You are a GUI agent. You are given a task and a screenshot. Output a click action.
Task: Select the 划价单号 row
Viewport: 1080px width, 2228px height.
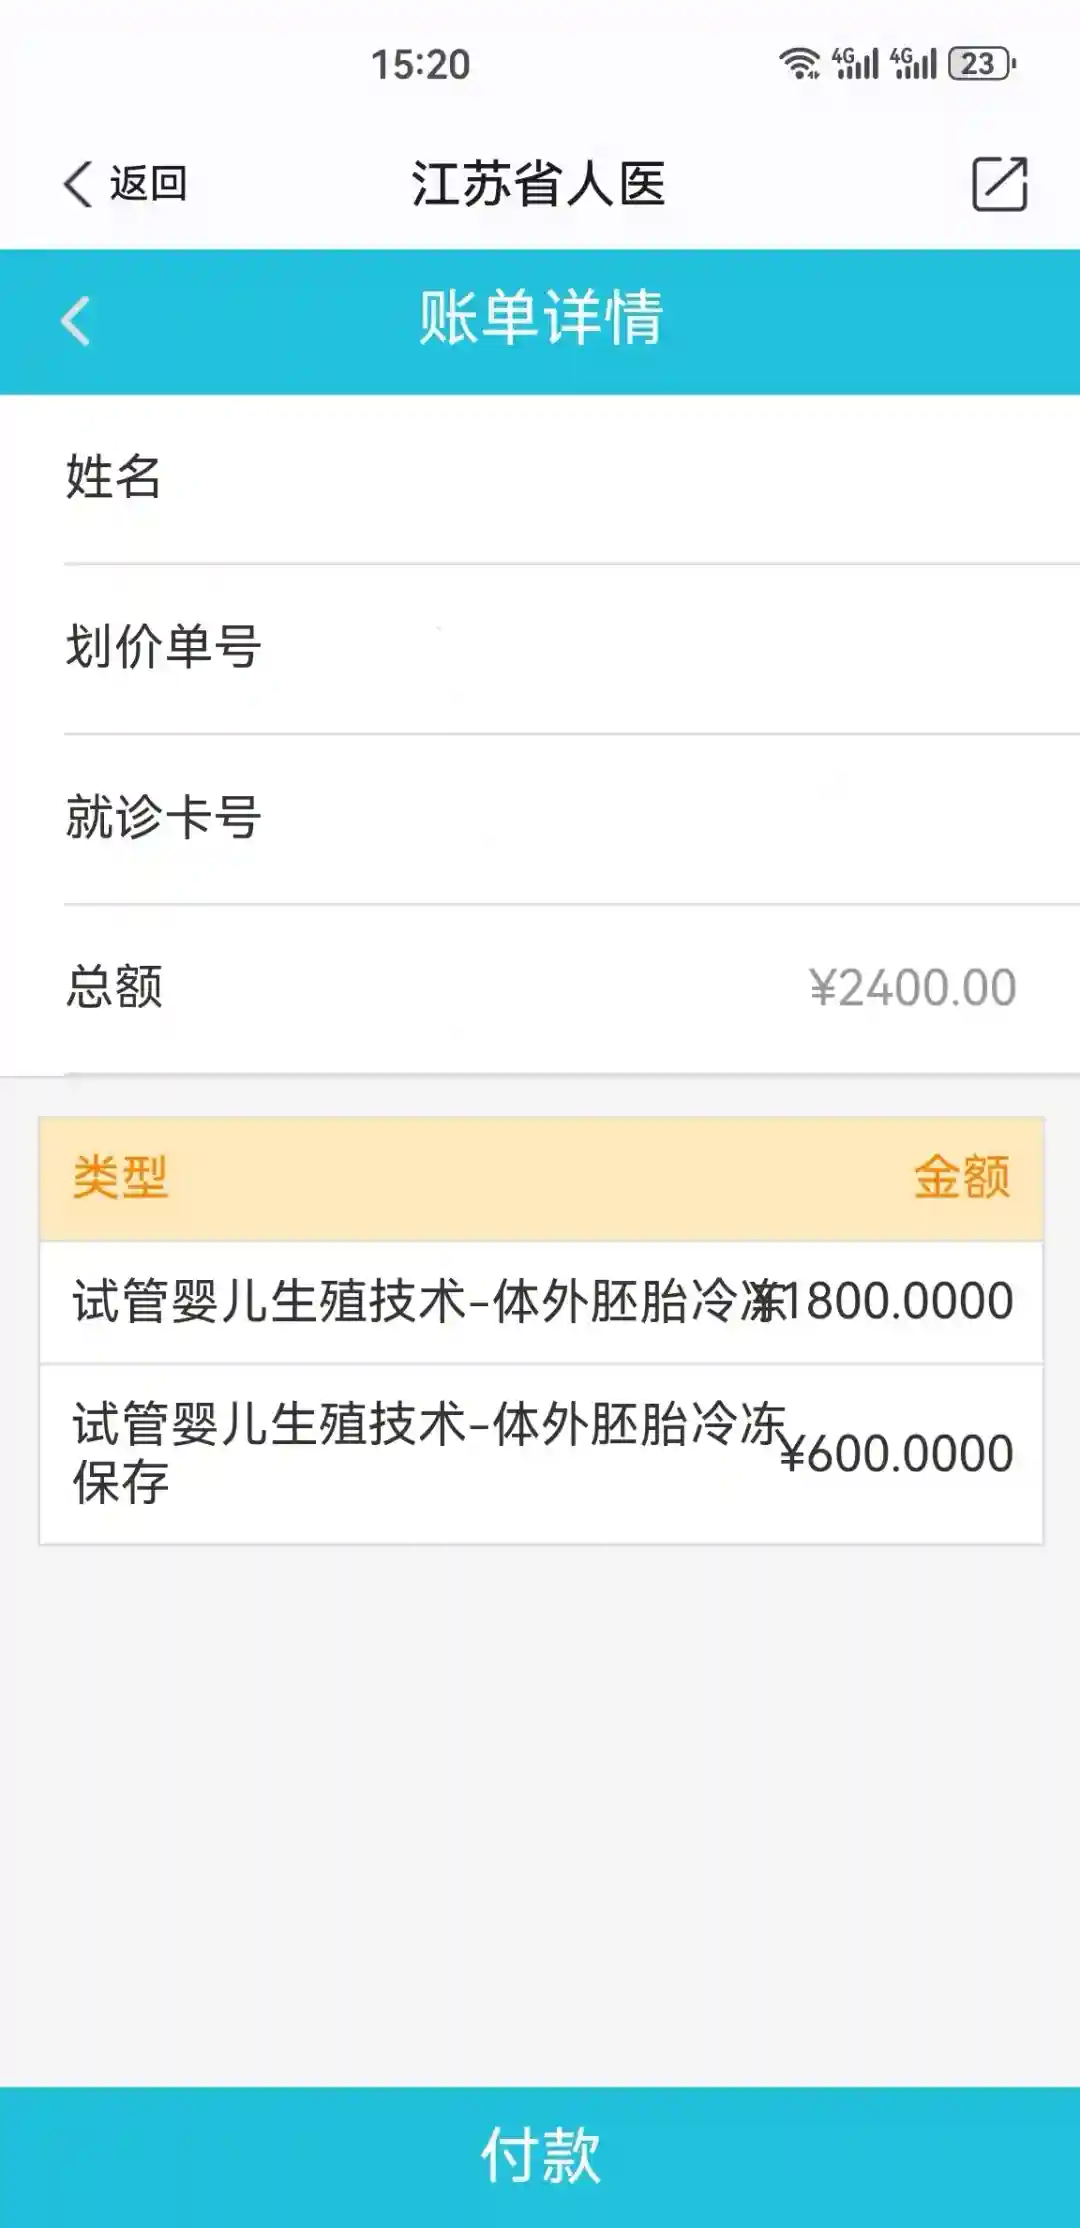pyautogui.click(x=540, y=647)
